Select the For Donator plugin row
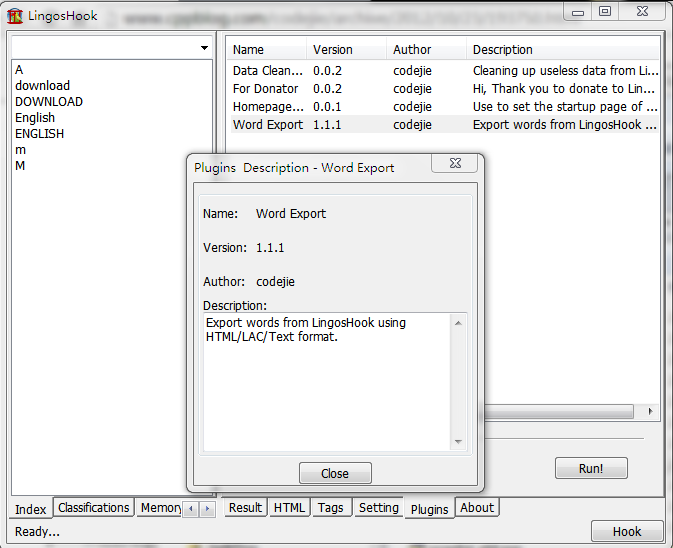The width and height of the screenshot is (673, 548). 445,88
